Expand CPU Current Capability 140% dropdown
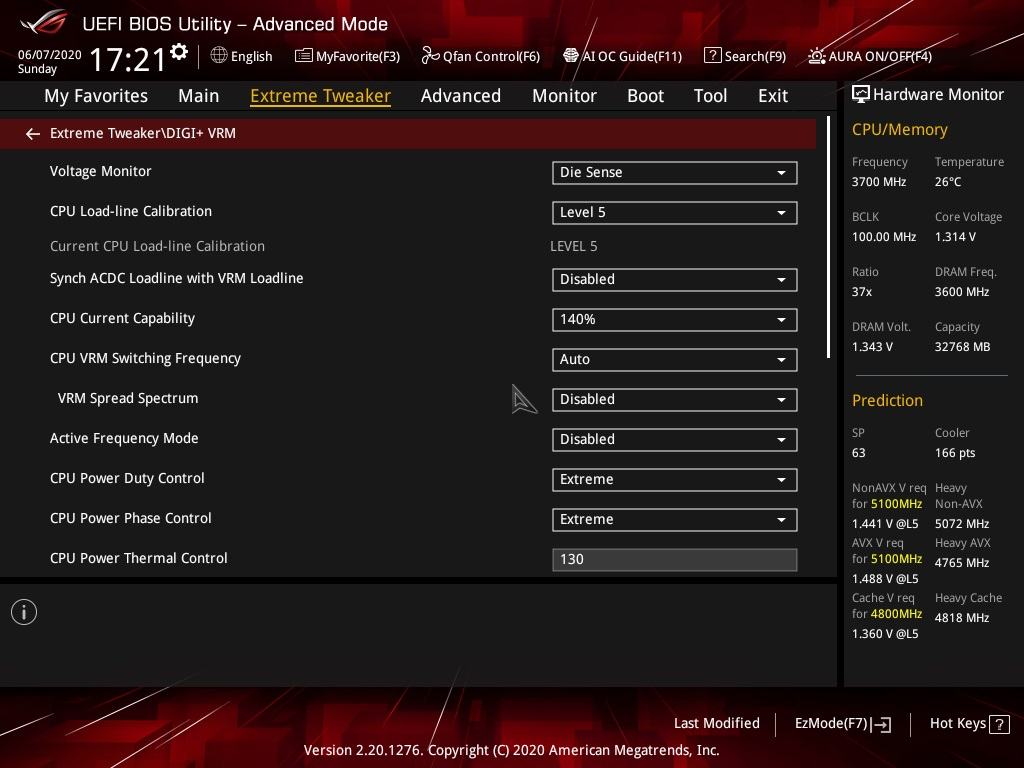This screenshot has width=1024, height=768. tap(674, 319)
